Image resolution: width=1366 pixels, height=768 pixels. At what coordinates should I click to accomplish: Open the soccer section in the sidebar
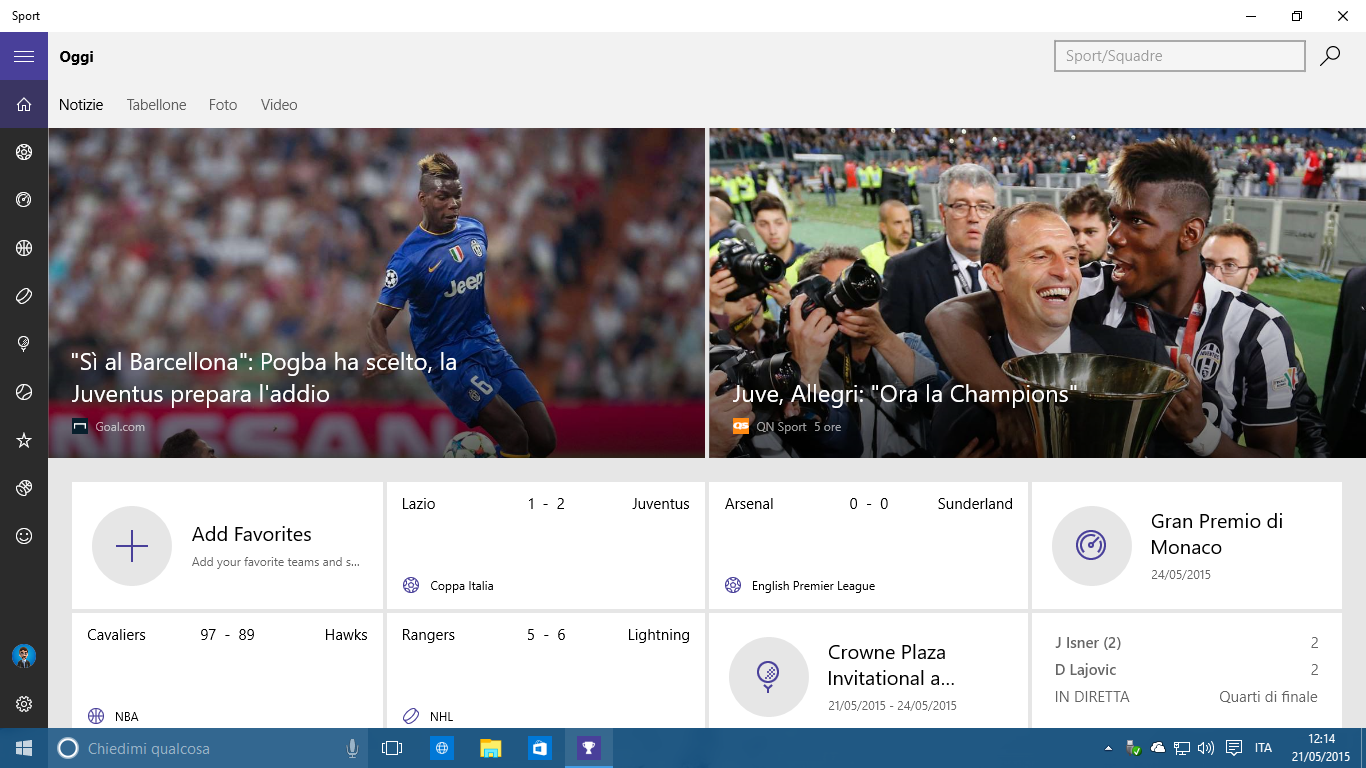[24, 152]
